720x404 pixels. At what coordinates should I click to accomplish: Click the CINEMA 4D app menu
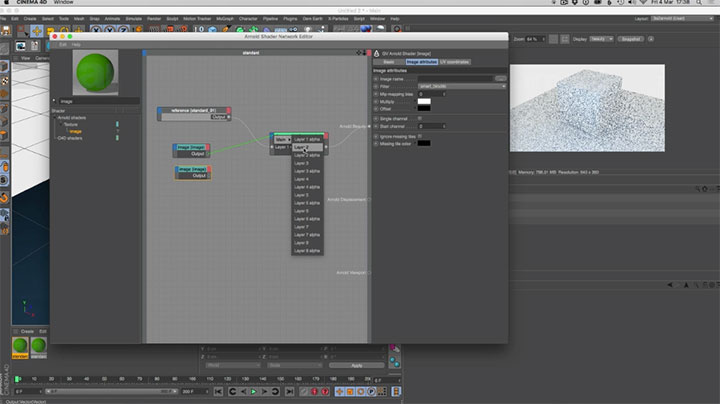32,2
